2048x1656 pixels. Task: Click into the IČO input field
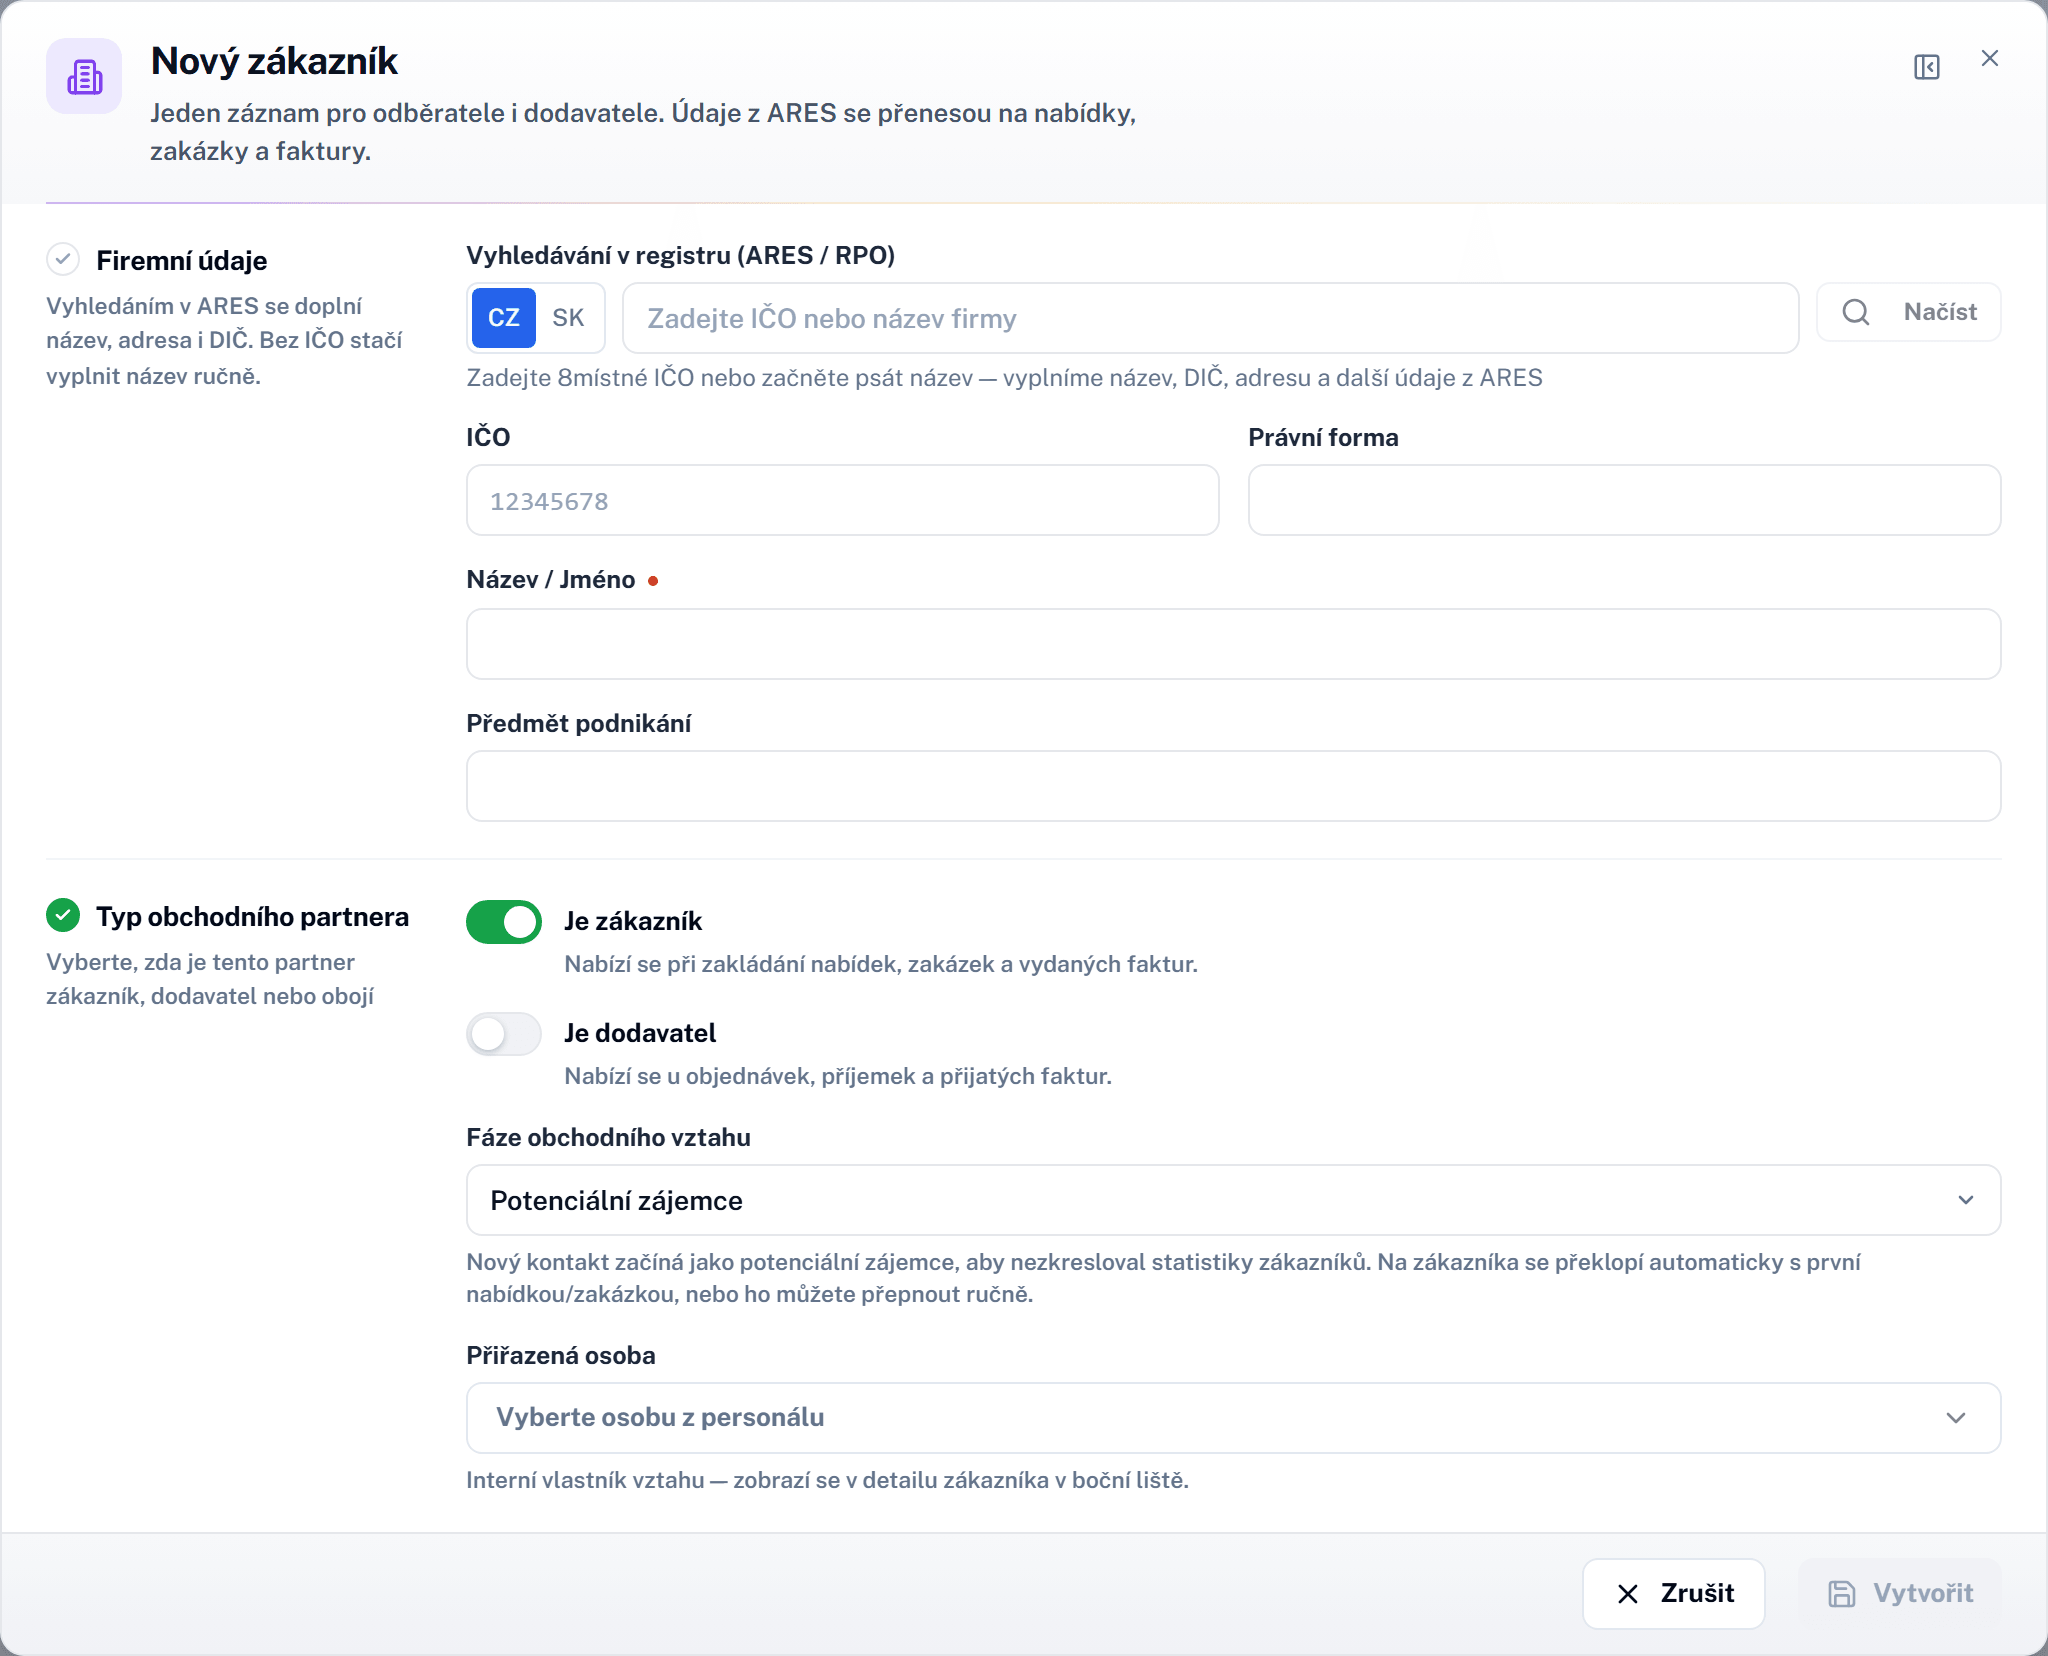click(842, 500)
